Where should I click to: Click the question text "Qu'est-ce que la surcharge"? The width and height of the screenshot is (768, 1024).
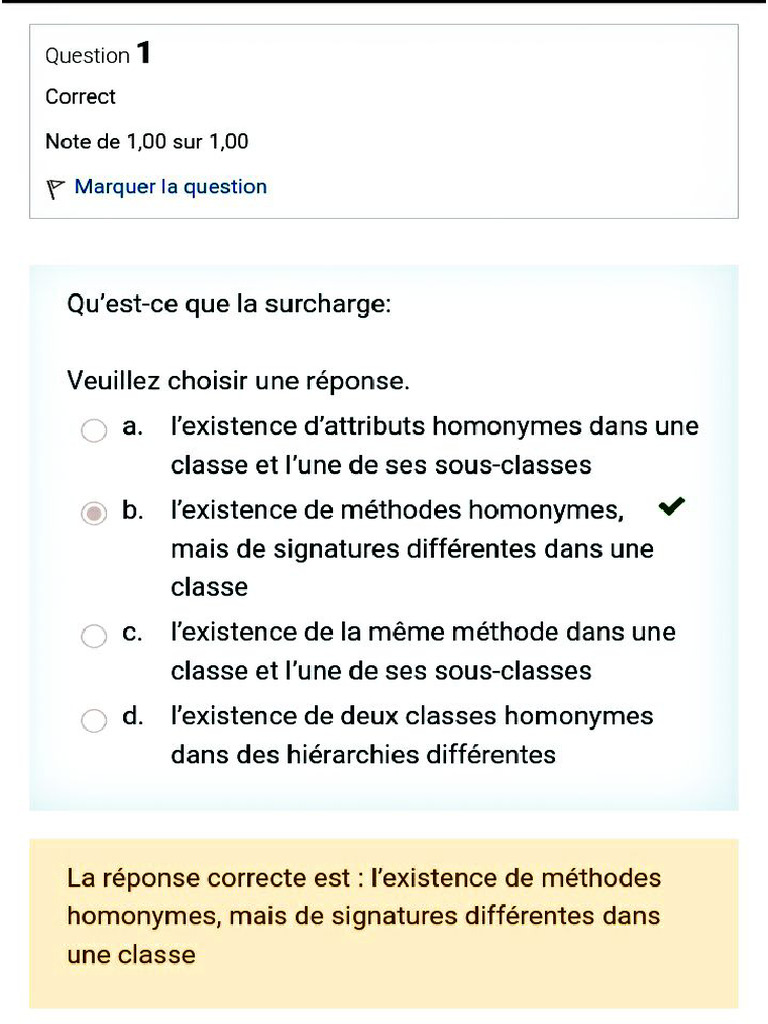pos(229,304)
